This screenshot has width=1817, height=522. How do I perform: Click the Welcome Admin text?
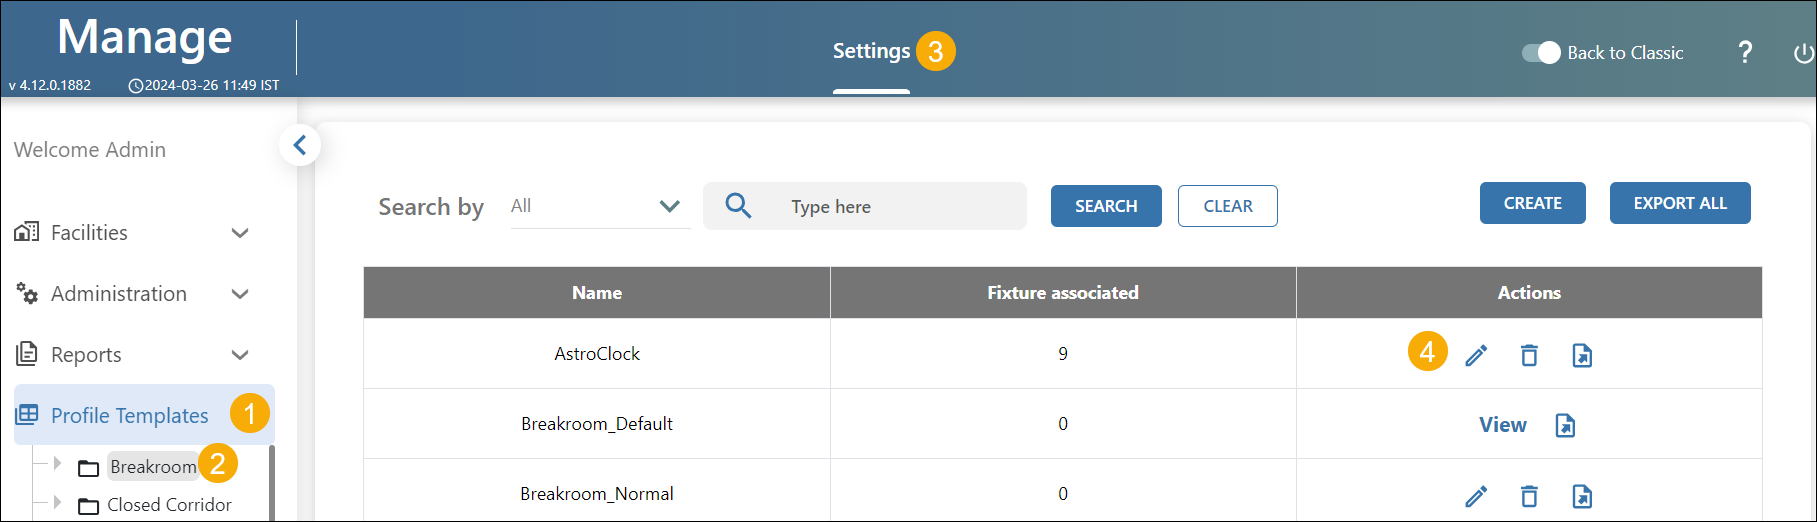(90, 150)
